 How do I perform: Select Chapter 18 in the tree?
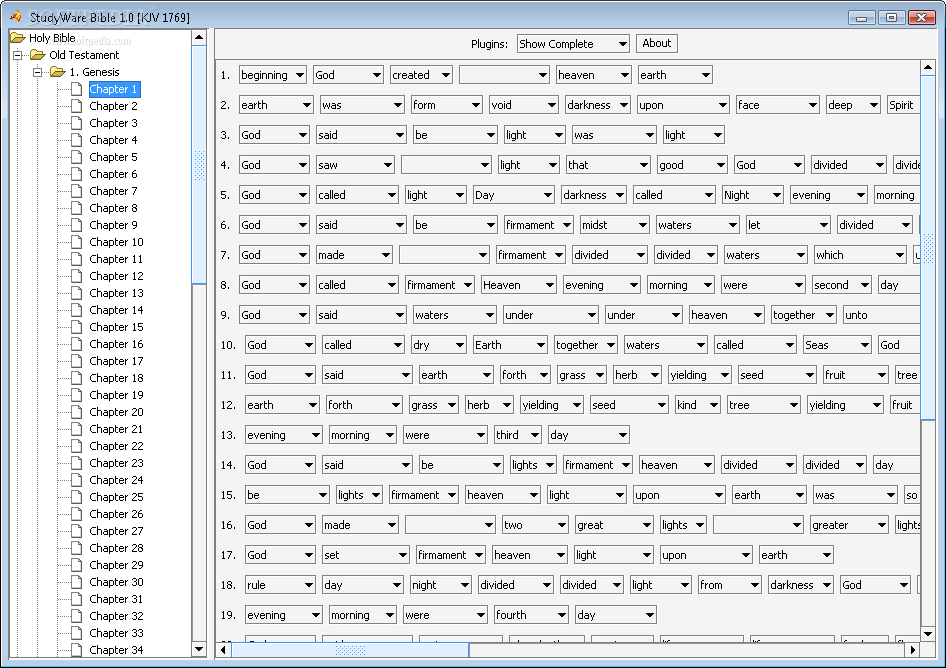(116, 378)
